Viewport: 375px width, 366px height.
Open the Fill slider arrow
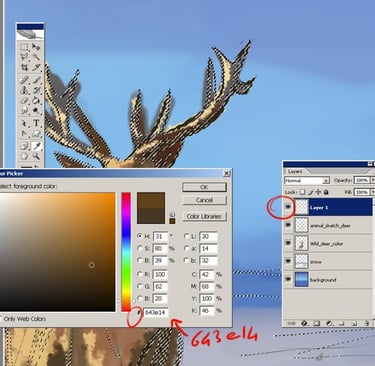pos(373,192)
